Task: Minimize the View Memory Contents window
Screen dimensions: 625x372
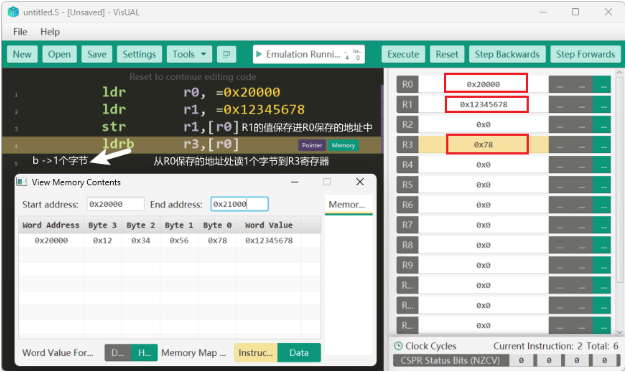Action: (295, 182)
